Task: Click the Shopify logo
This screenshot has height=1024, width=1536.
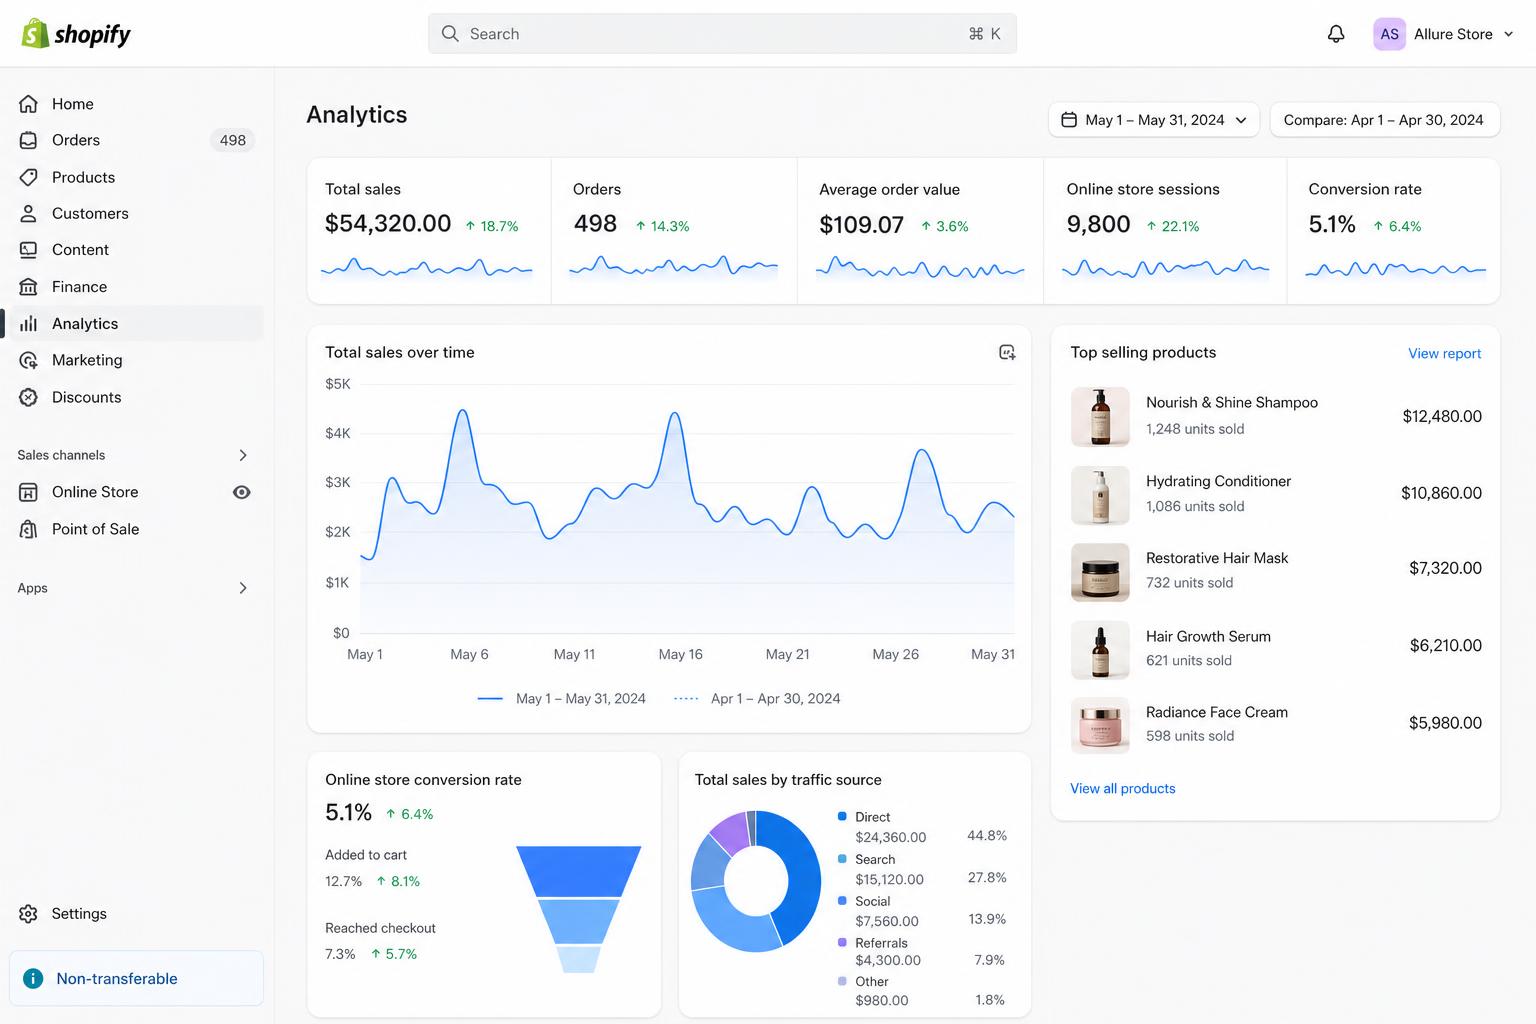Action: 76,34
